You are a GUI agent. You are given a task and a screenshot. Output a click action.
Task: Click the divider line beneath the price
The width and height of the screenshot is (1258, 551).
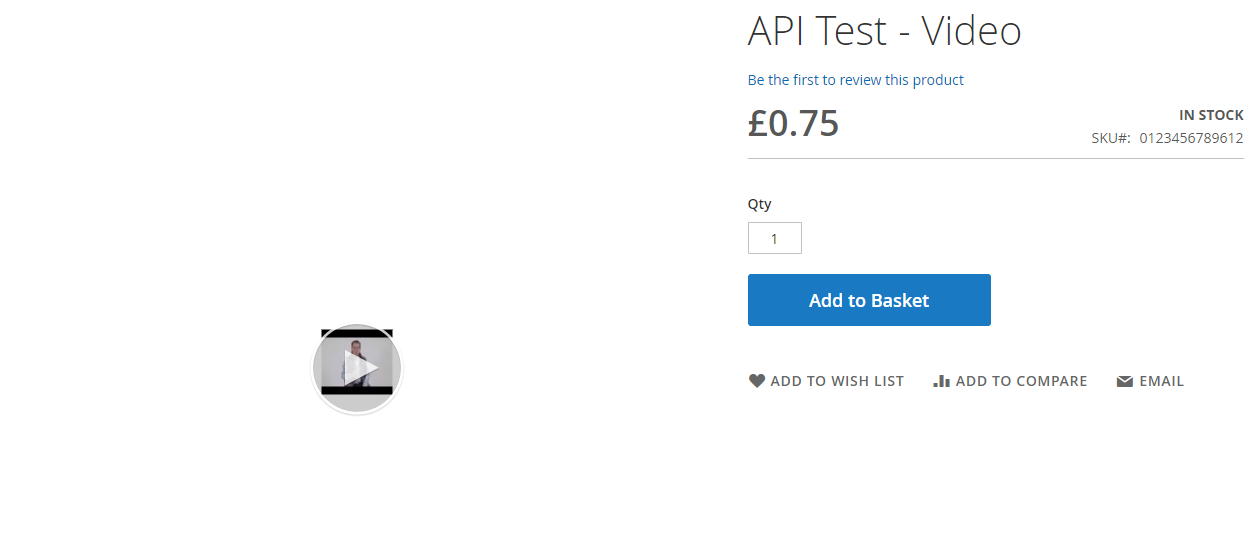pos(996,158)
